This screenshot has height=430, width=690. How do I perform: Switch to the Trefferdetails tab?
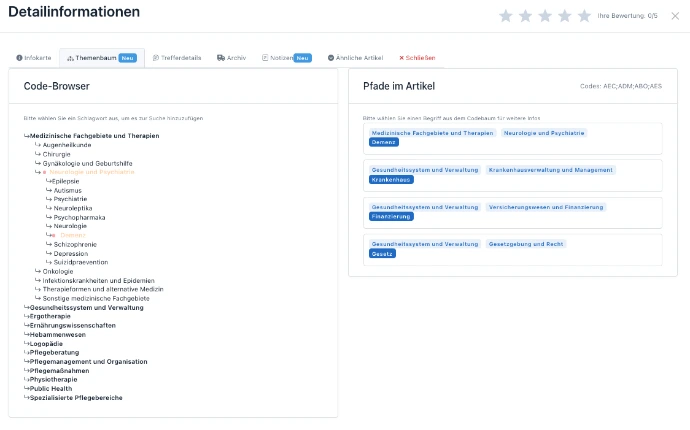(x=178, y=58)
